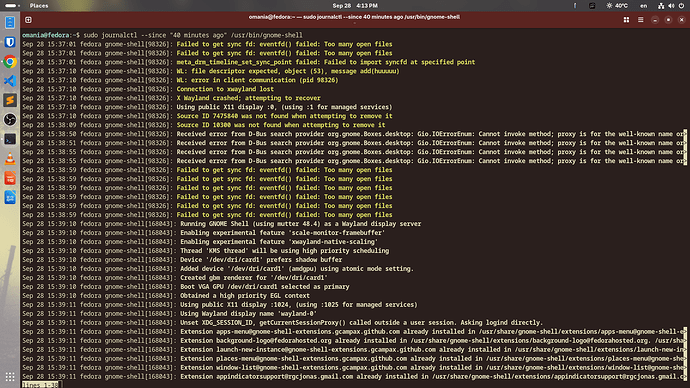Show the terminal tab overview grid icon
690x388 pixels.
click(x=626, y=20)
